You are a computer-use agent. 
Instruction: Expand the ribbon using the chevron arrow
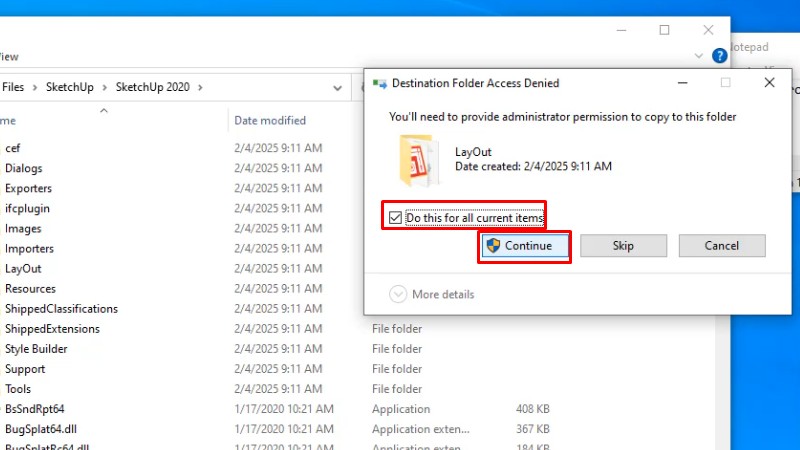(x=699, y=56)
